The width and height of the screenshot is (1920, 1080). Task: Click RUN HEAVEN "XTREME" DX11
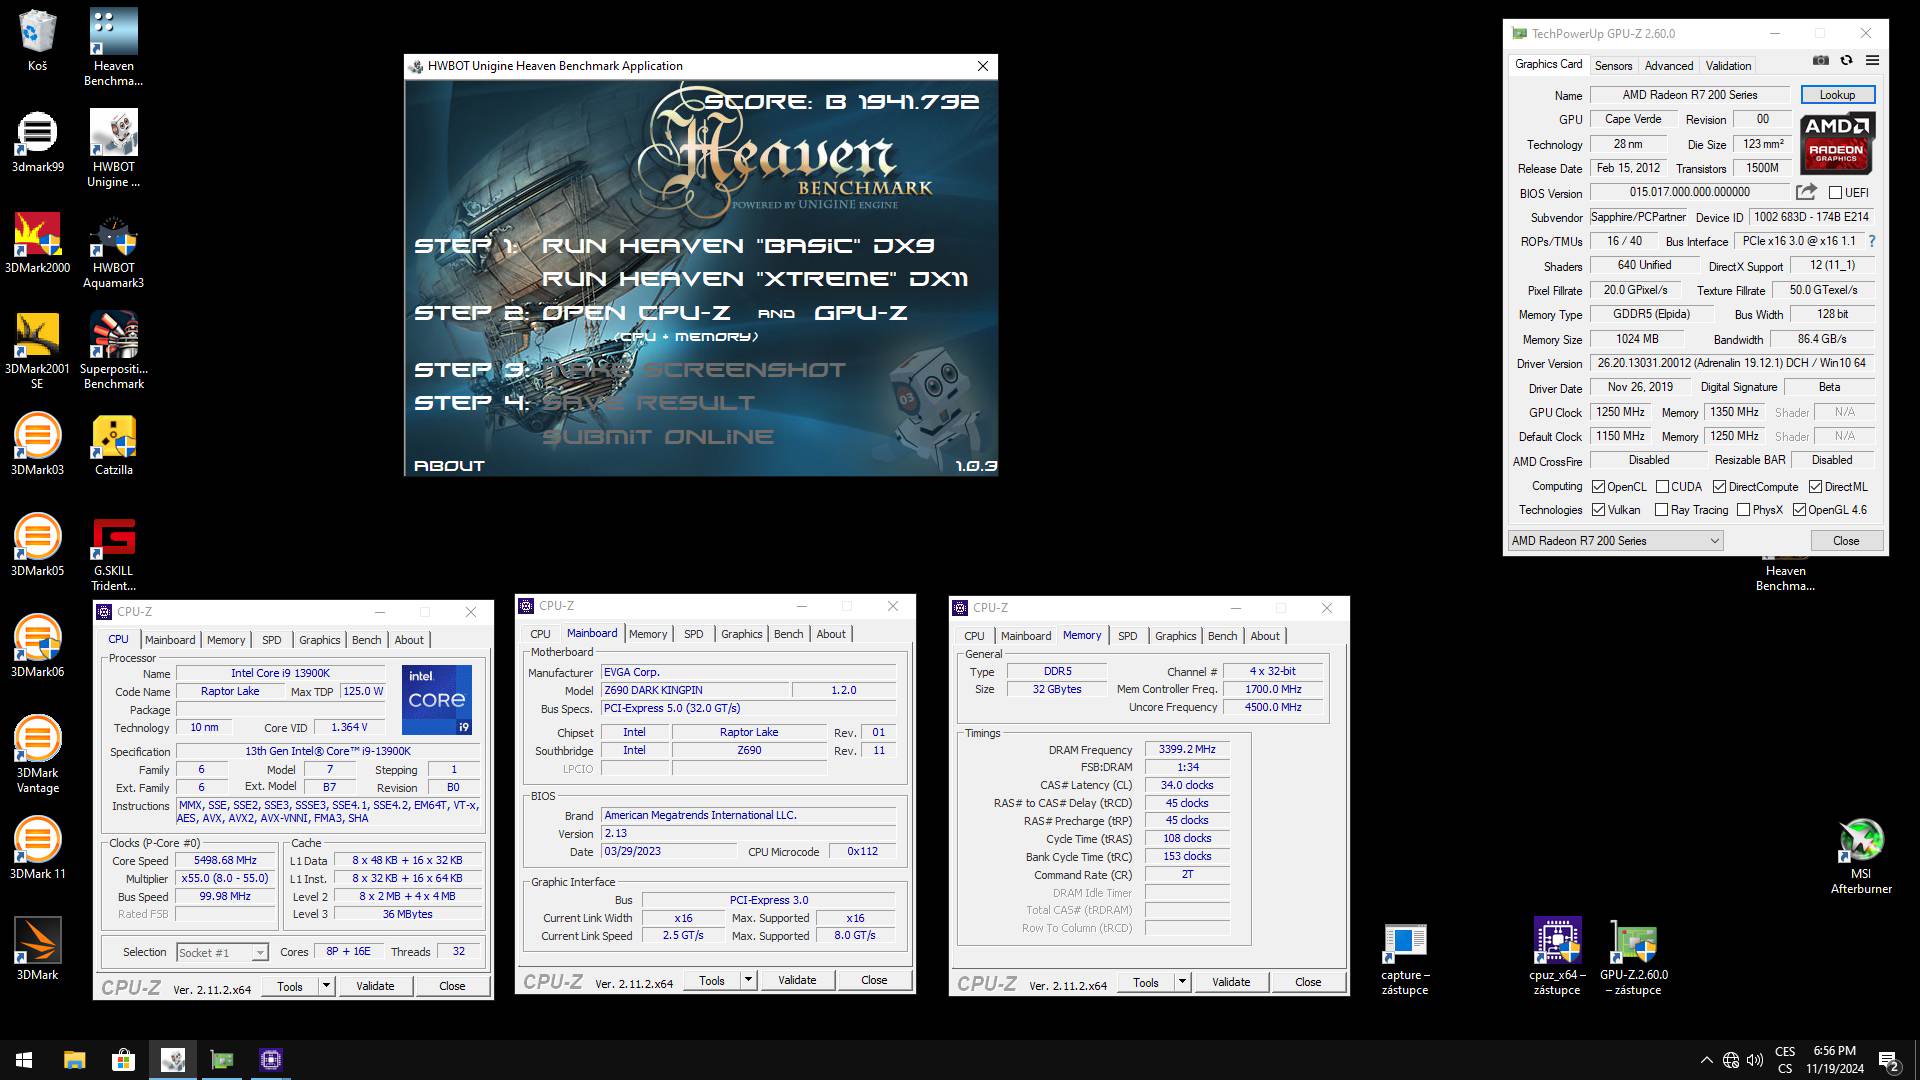coord(755,279)
